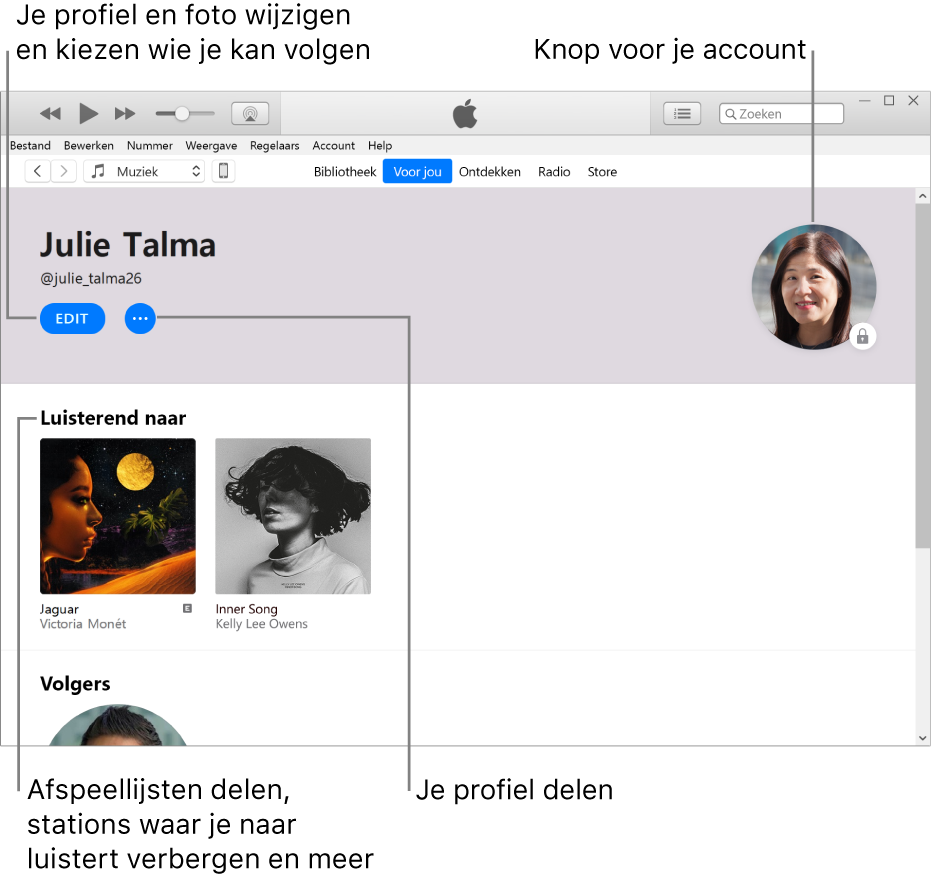Open the Help menu
The height and width of the screenshot is (880, 931).
(380, 145)
